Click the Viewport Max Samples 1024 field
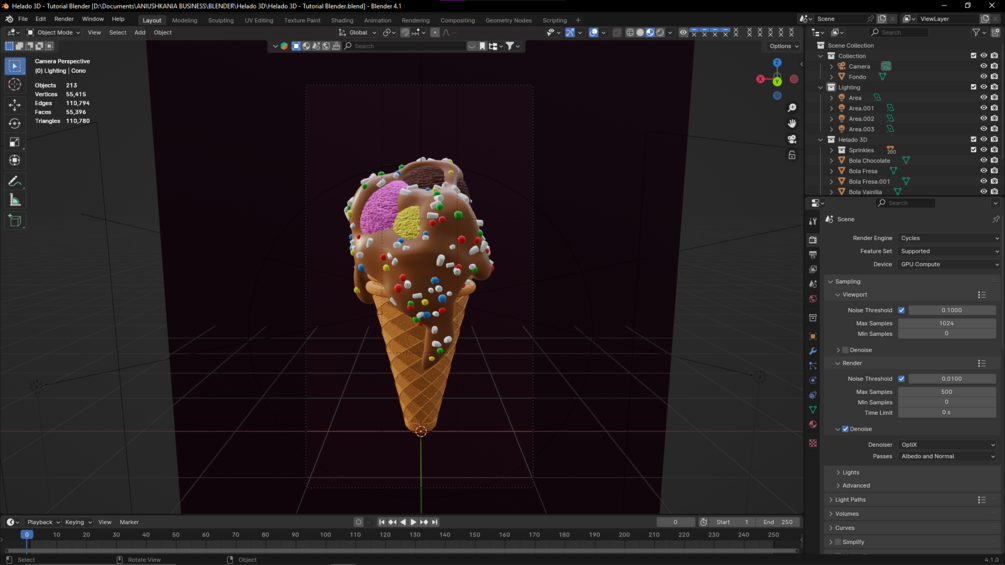The height and width of the screenshot is (565, 1005). (x=946, y=323)
